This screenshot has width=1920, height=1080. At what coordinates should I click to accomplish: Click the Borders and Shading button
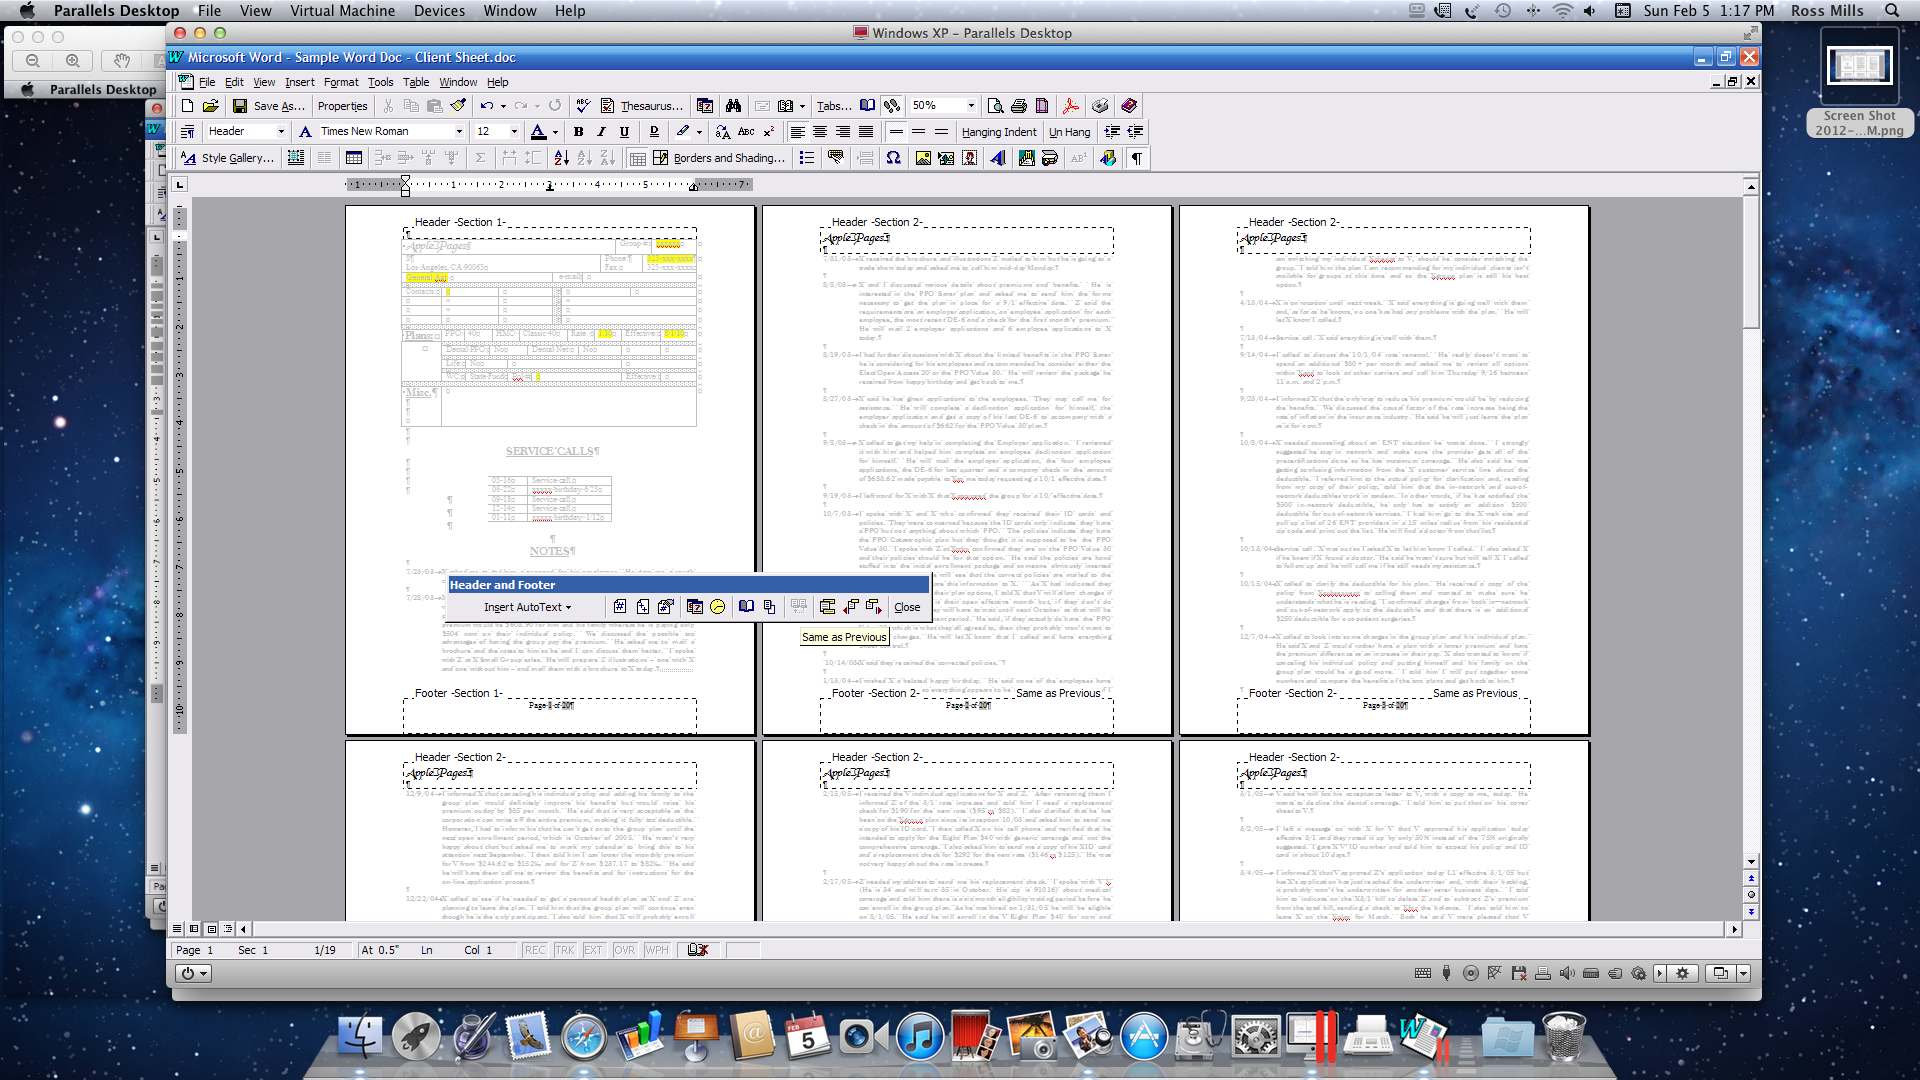coord(728,158)
